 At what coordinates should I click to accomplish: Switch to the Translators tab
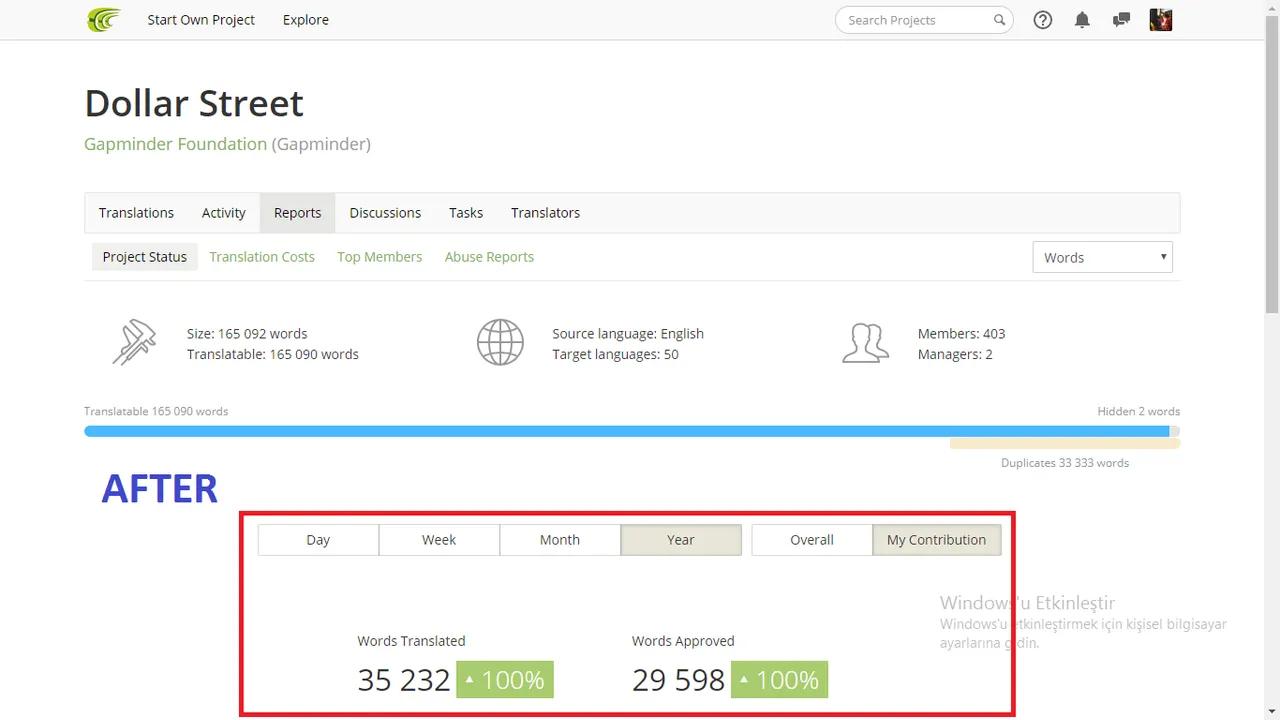pyautogui.click(x=545, y=213)
